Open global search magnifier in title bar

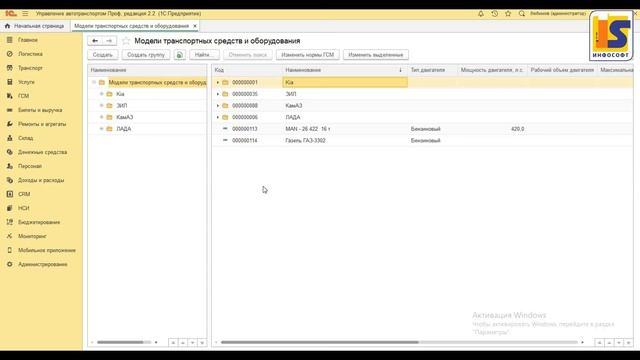click(522, 13)
